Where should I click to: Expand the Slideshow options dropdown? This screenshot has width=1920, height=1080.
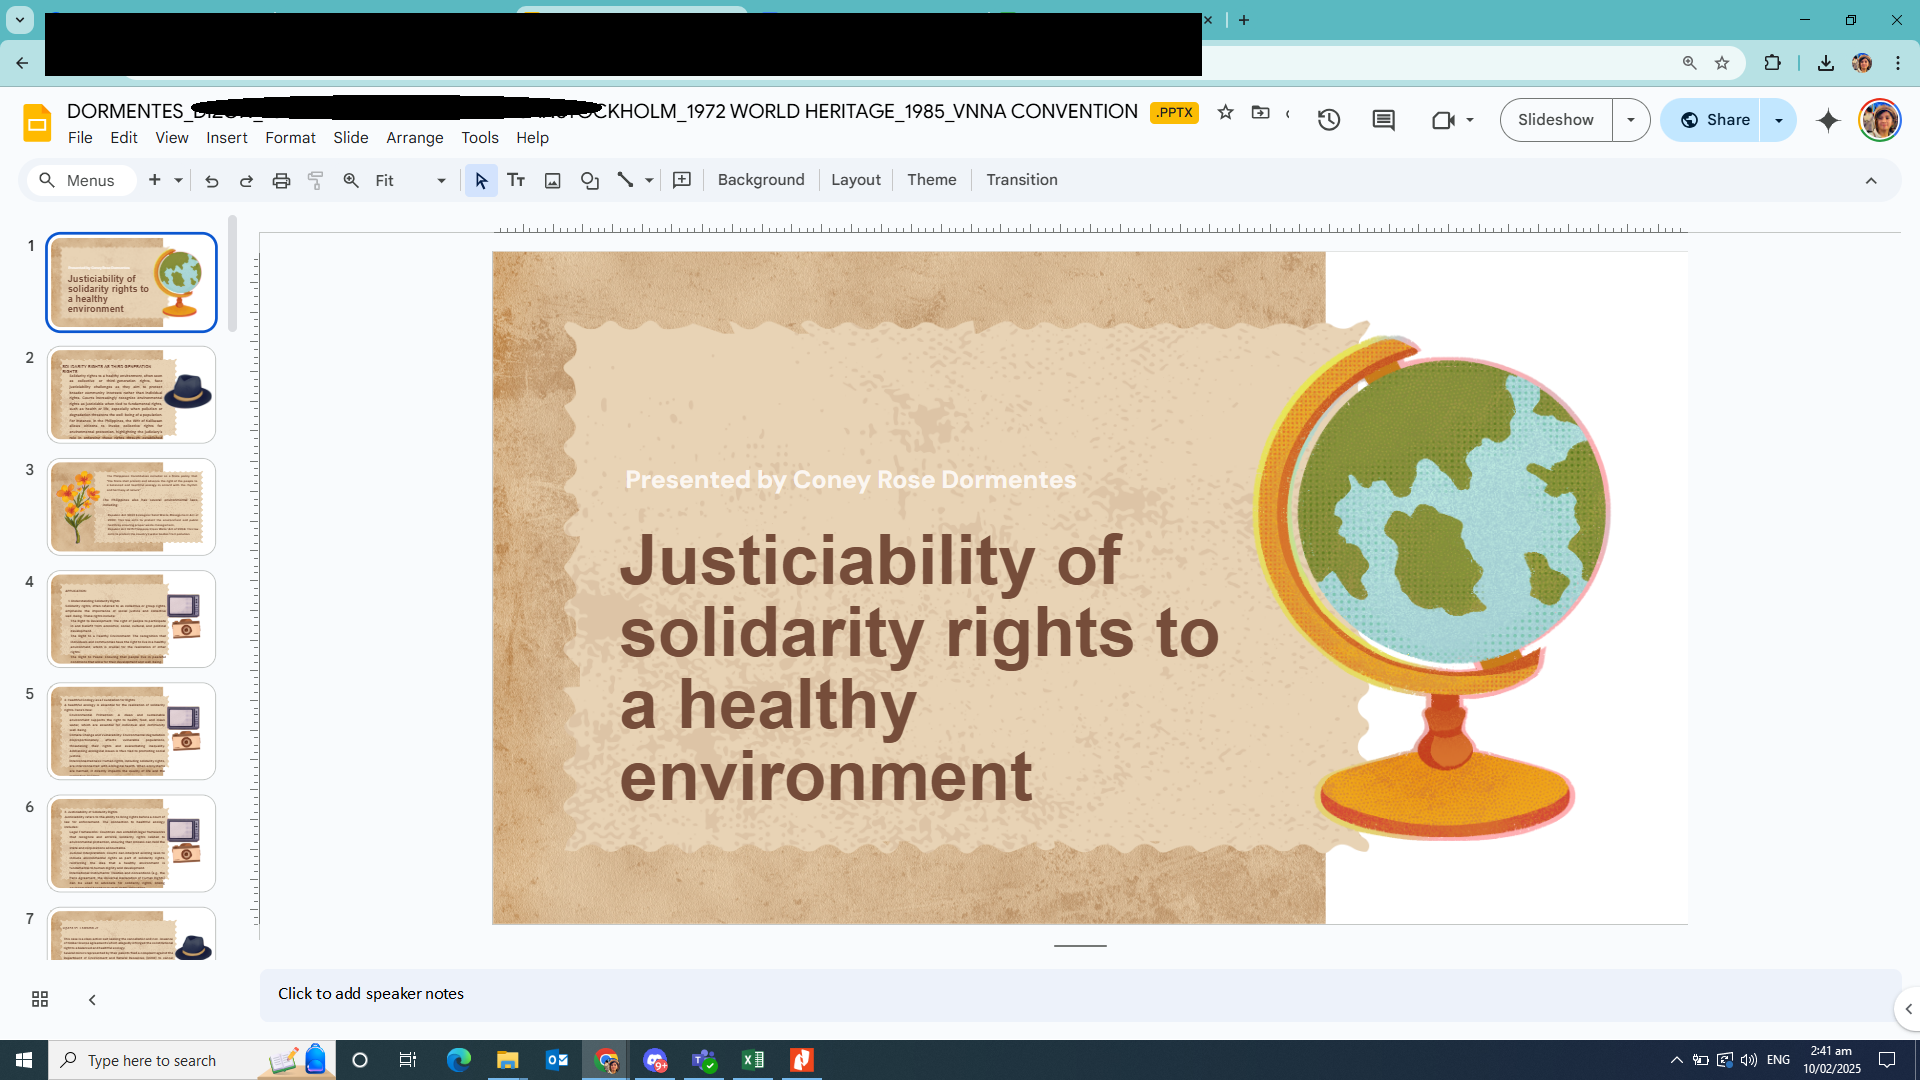click(x=1632, y=119)
